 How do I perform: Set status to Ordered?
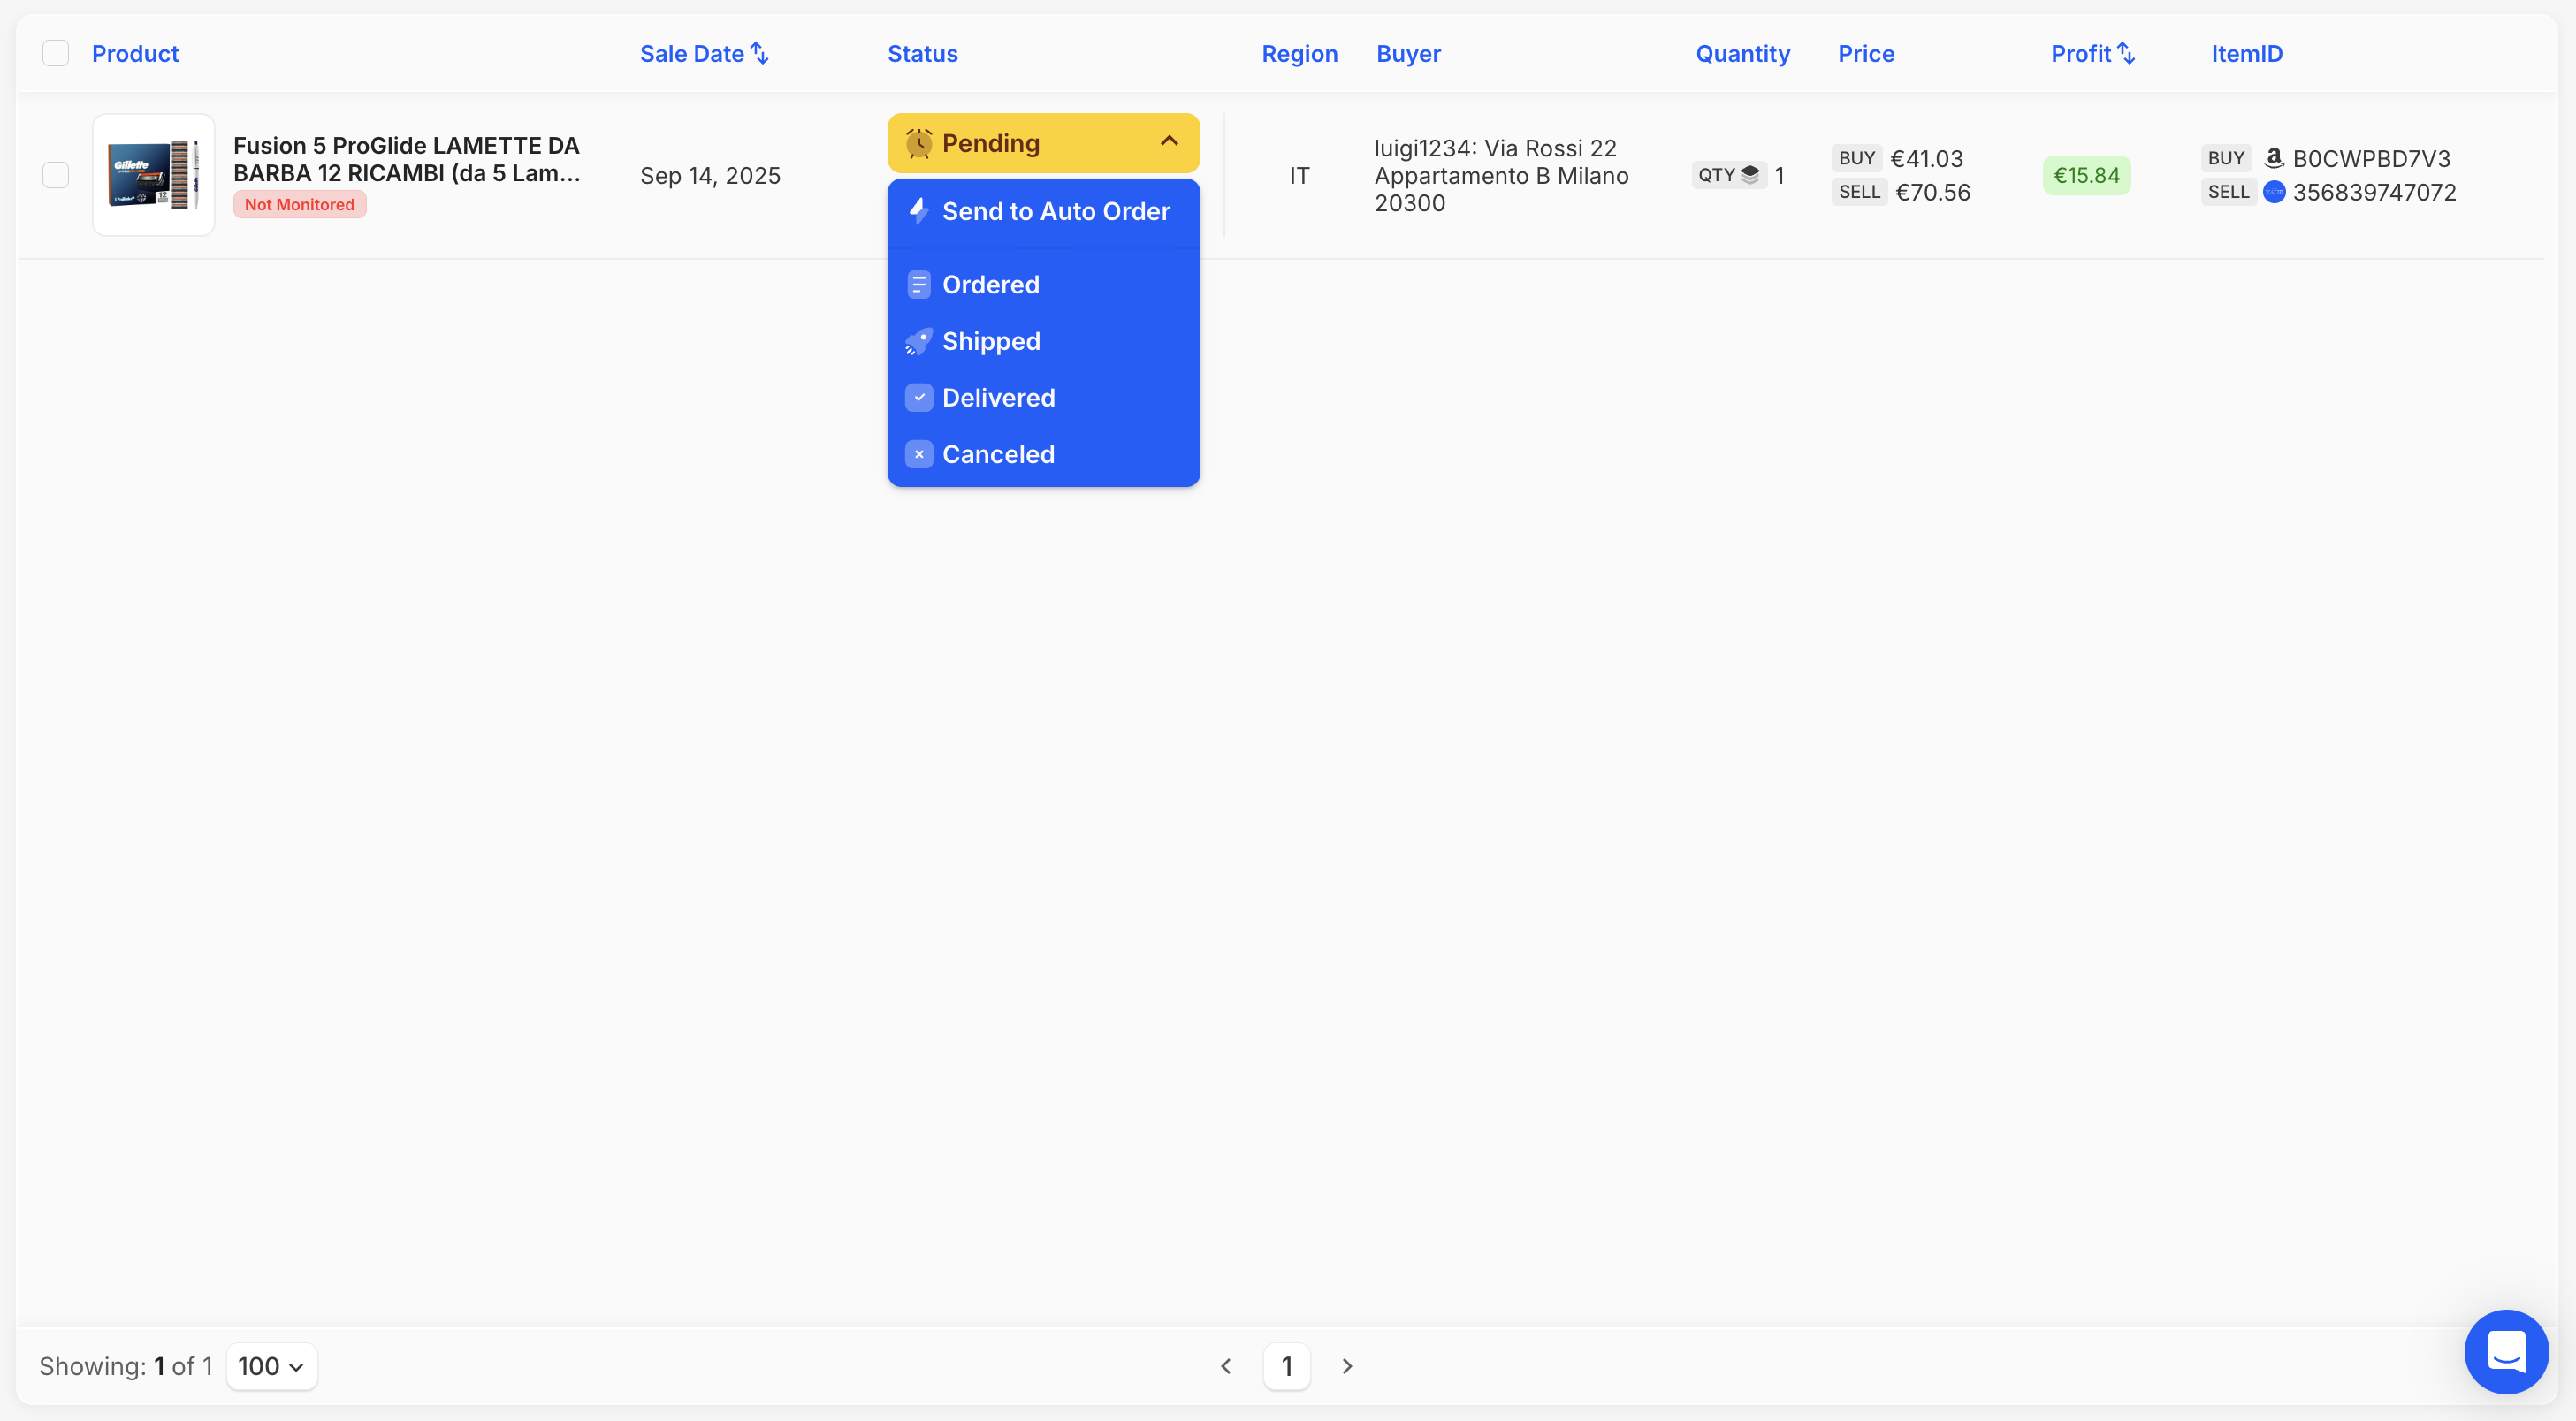[1043, 285]
